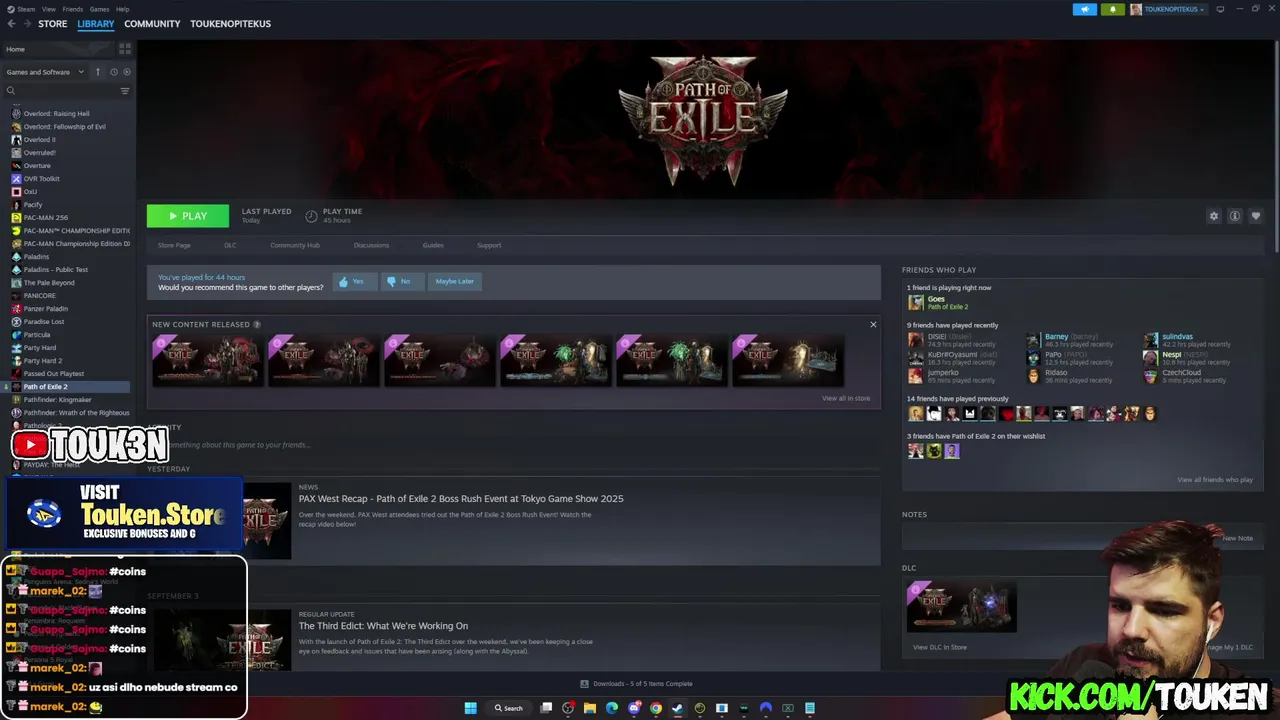Toggle the ready-to-play filter icon
1280x720 pixels.
tap(126, 72)
